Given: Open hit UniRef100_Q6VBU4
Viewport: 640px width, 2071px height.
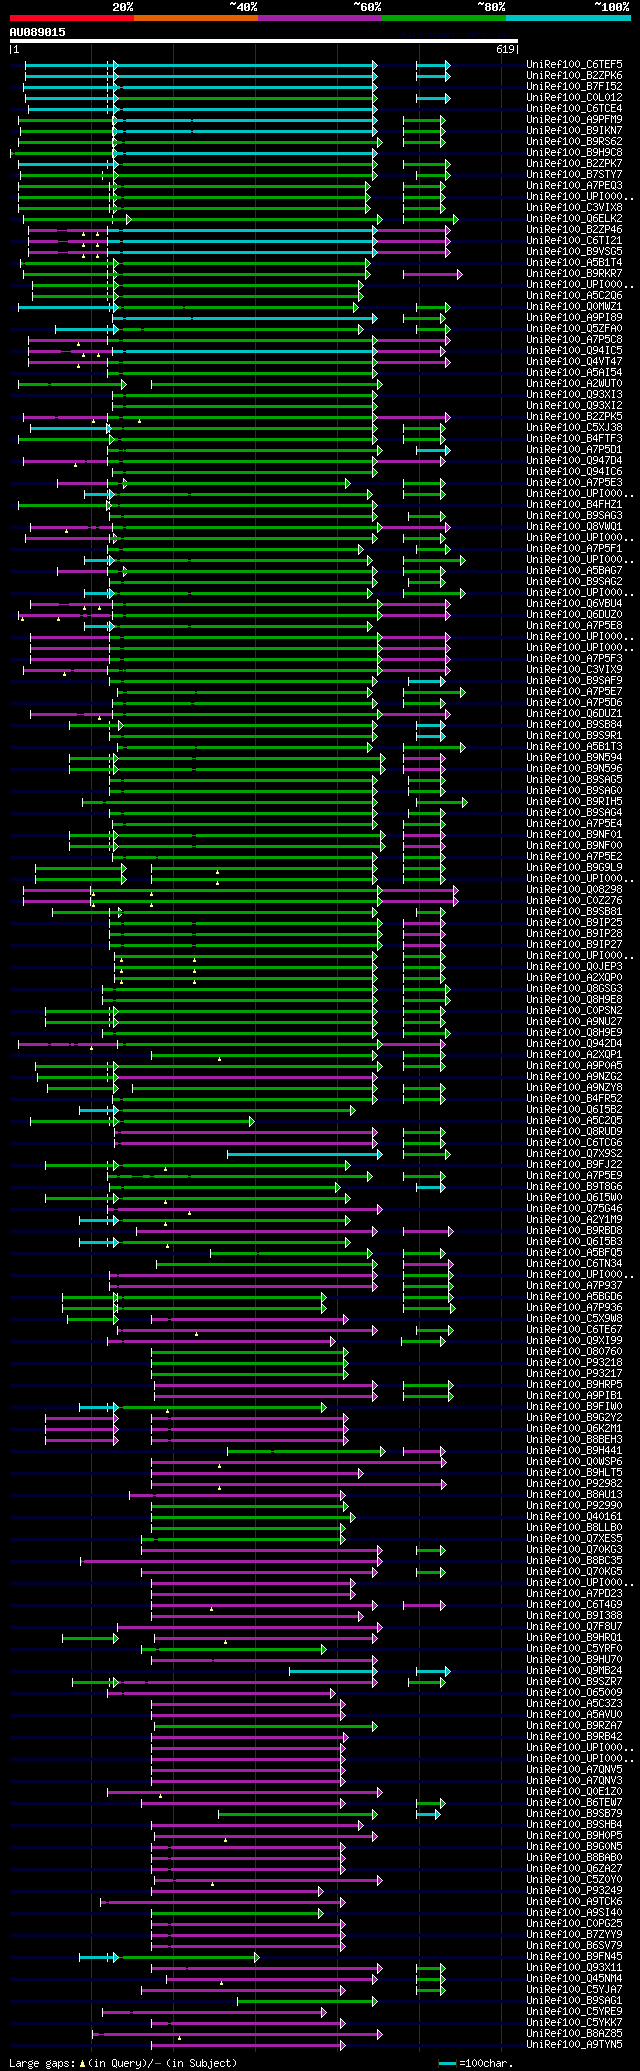Looking at the screenshot, I should tap(574, 603).
